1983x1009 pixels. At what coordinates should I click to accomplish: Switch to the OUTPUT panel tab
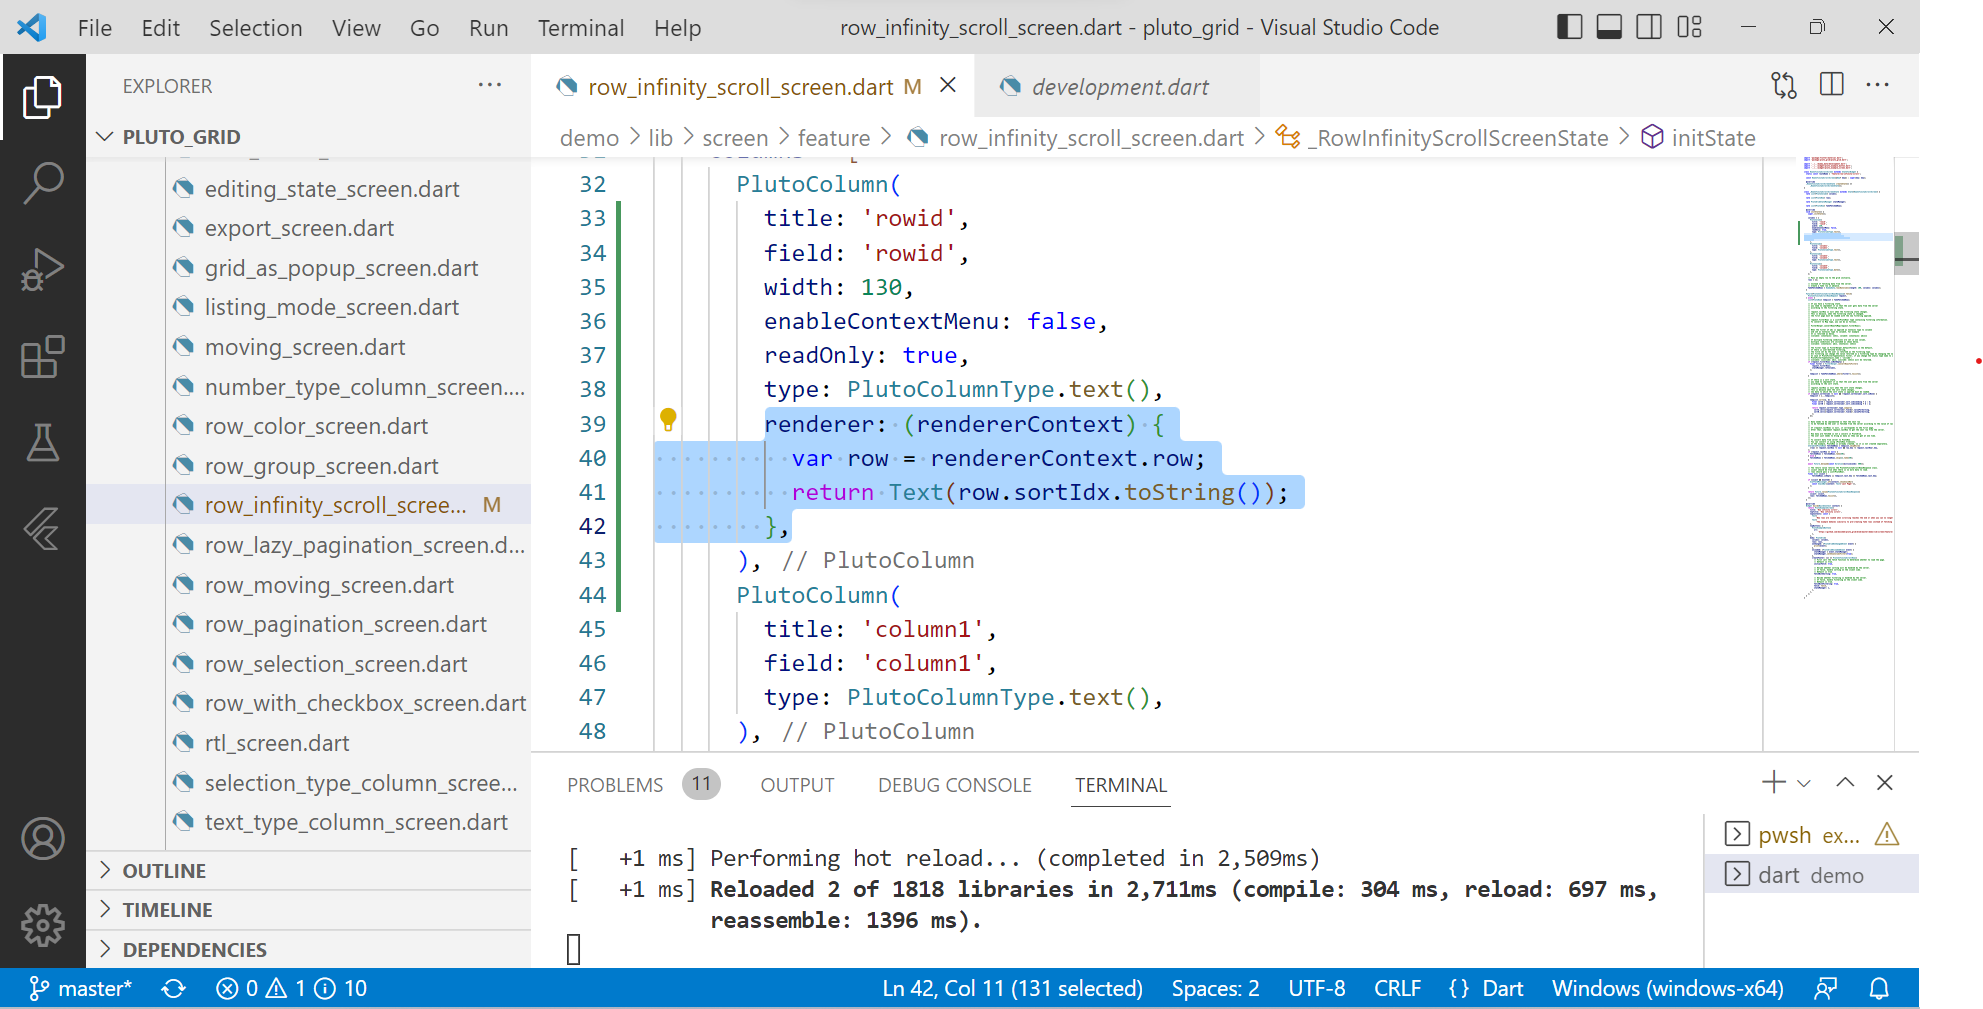point(797,785)
